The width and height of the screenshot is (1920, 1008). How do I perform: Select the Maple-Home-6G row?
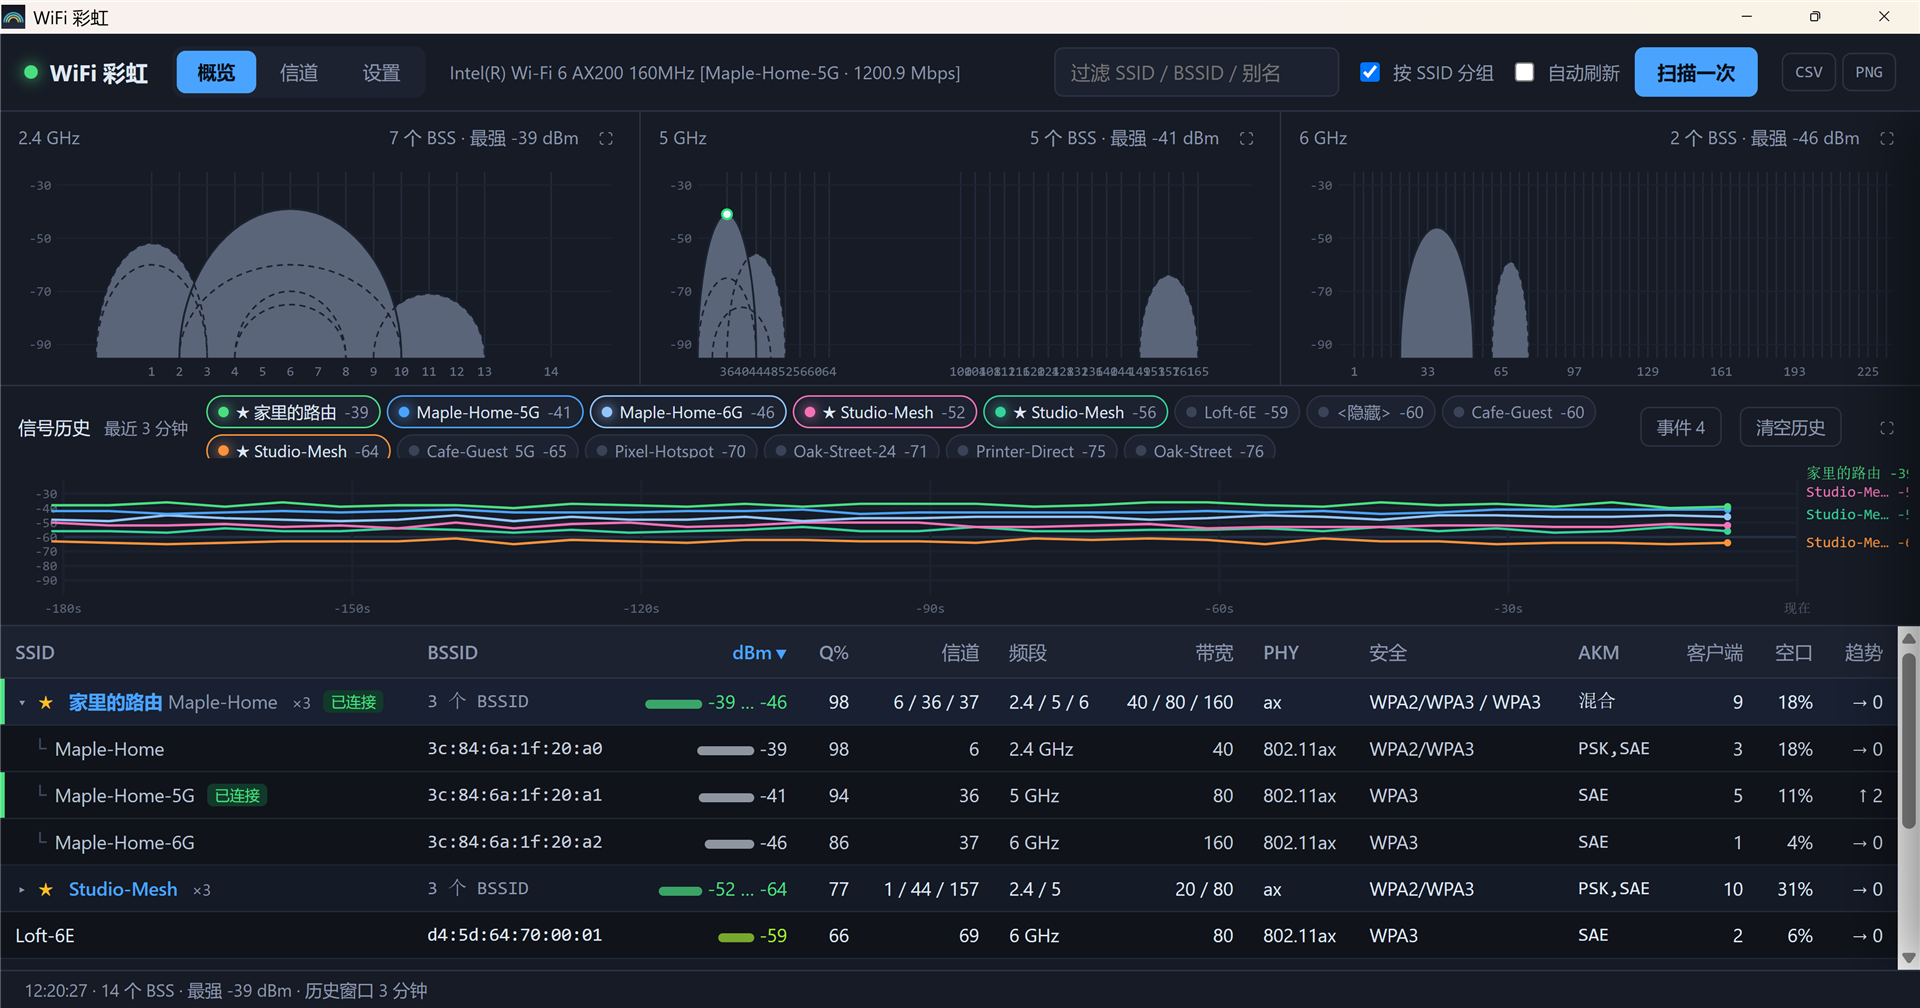(950, 842)
